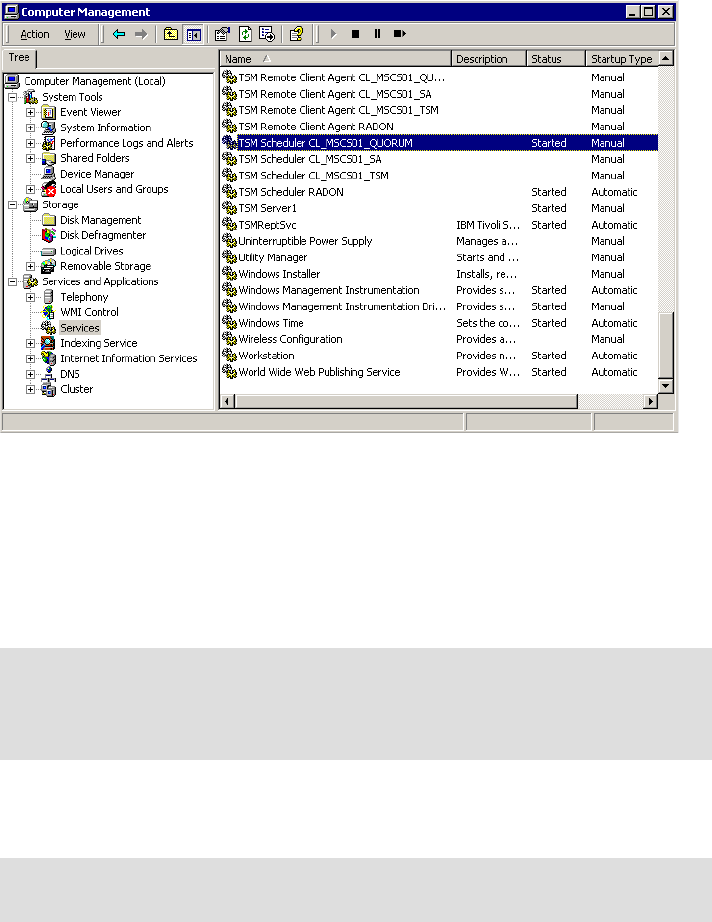Sort by the Status column header
712x922 pixels.
pyautogui.click(x=556, y=59)
